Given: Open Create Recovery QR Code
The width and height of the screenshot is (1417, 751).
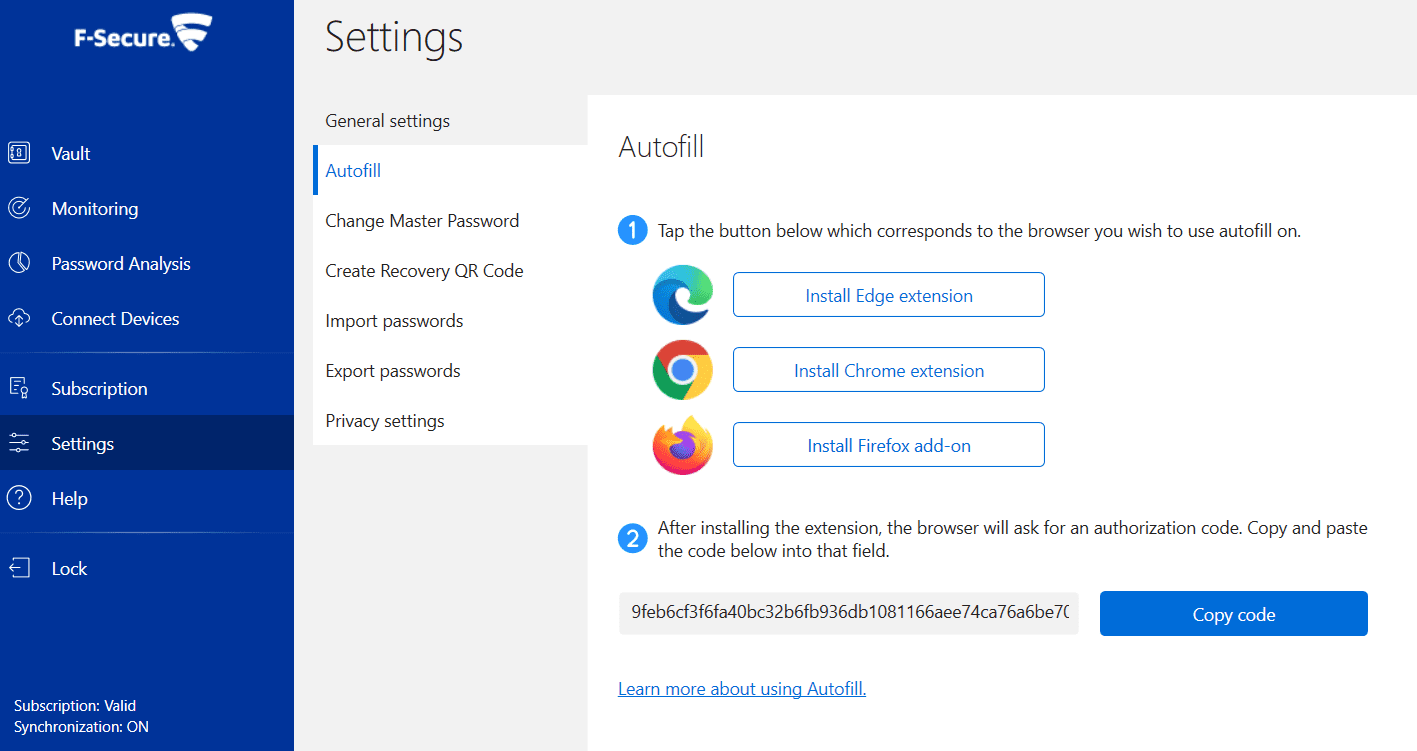Looking at the screenshot, I should [450, 271].
